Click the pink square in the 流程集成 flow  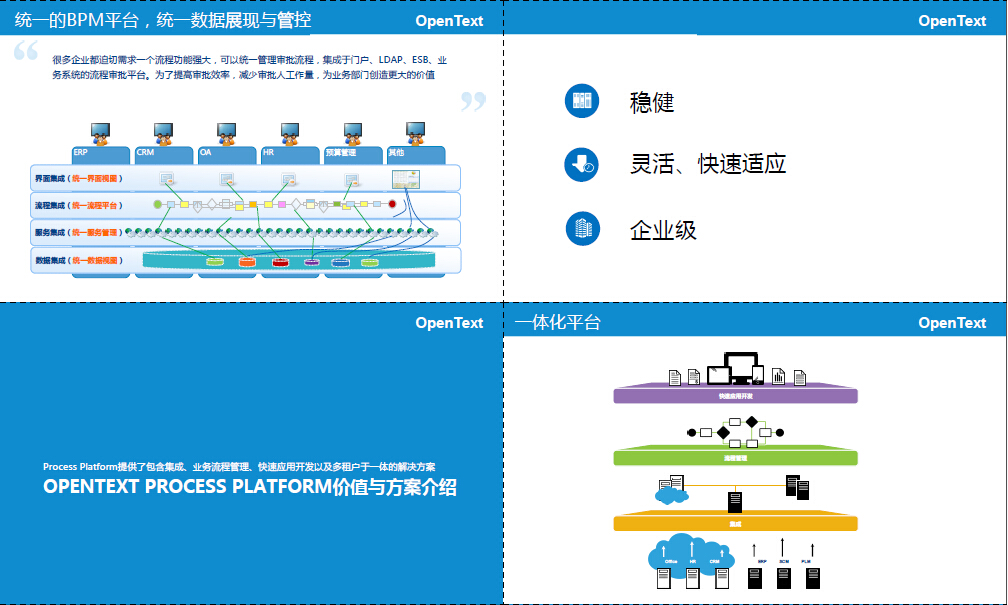(282, 204)
